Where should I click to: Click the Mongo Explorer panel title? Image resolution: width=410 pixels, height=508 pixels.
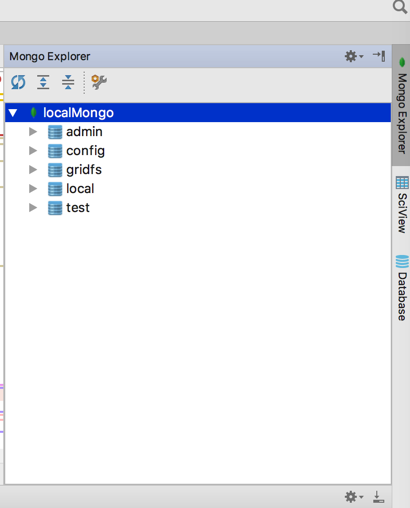click(x=50, y=56)
